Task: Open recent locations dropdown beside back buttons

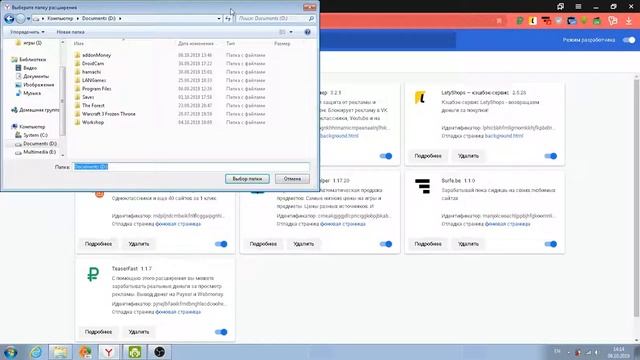Action: click(28, 19)
